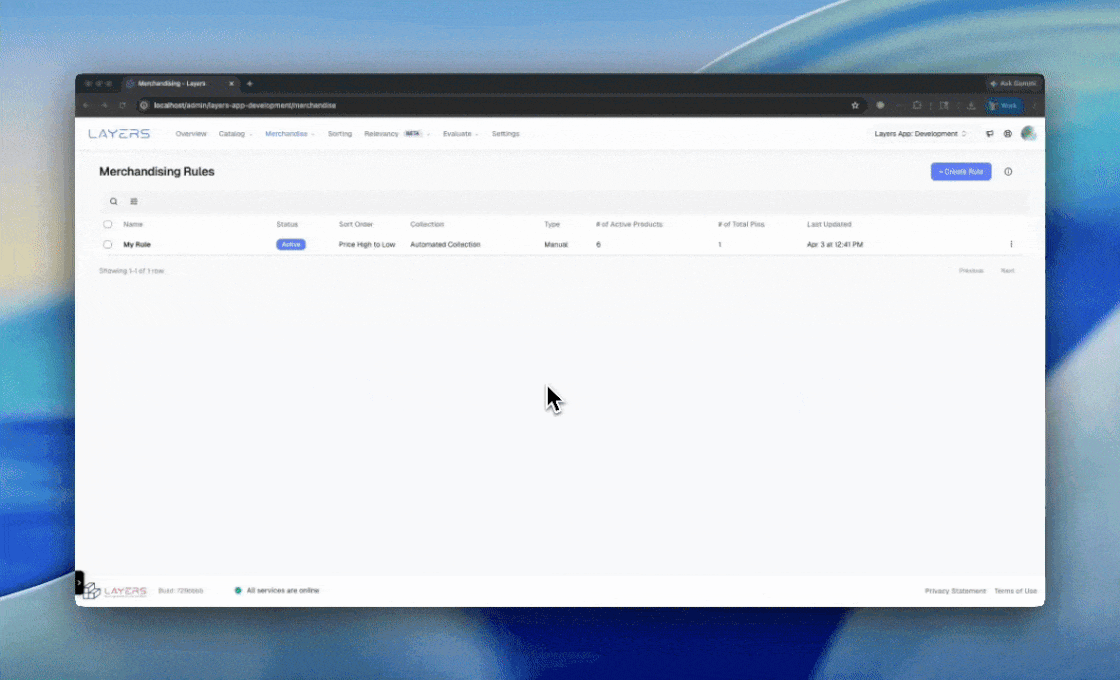Open the three-dot actions menu on My Rule row
This screenshot has width=1120, height=680.
click(1011, 244)
